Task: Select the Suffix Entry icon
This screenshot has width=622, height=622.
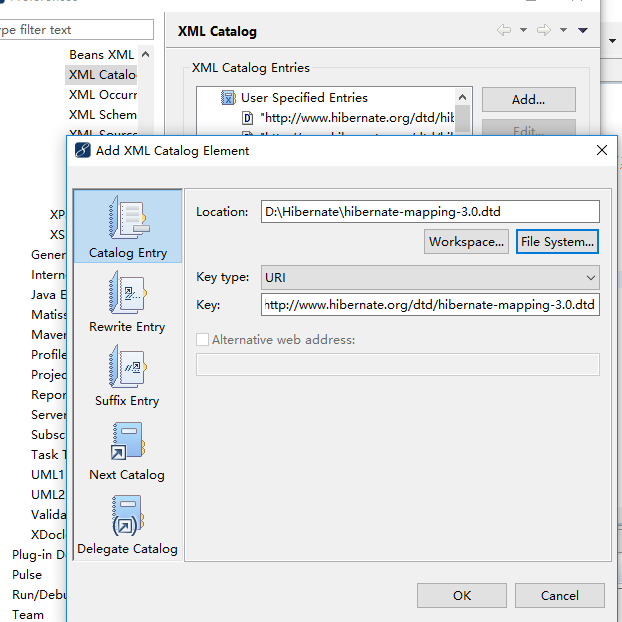Action: pos(128,366)
